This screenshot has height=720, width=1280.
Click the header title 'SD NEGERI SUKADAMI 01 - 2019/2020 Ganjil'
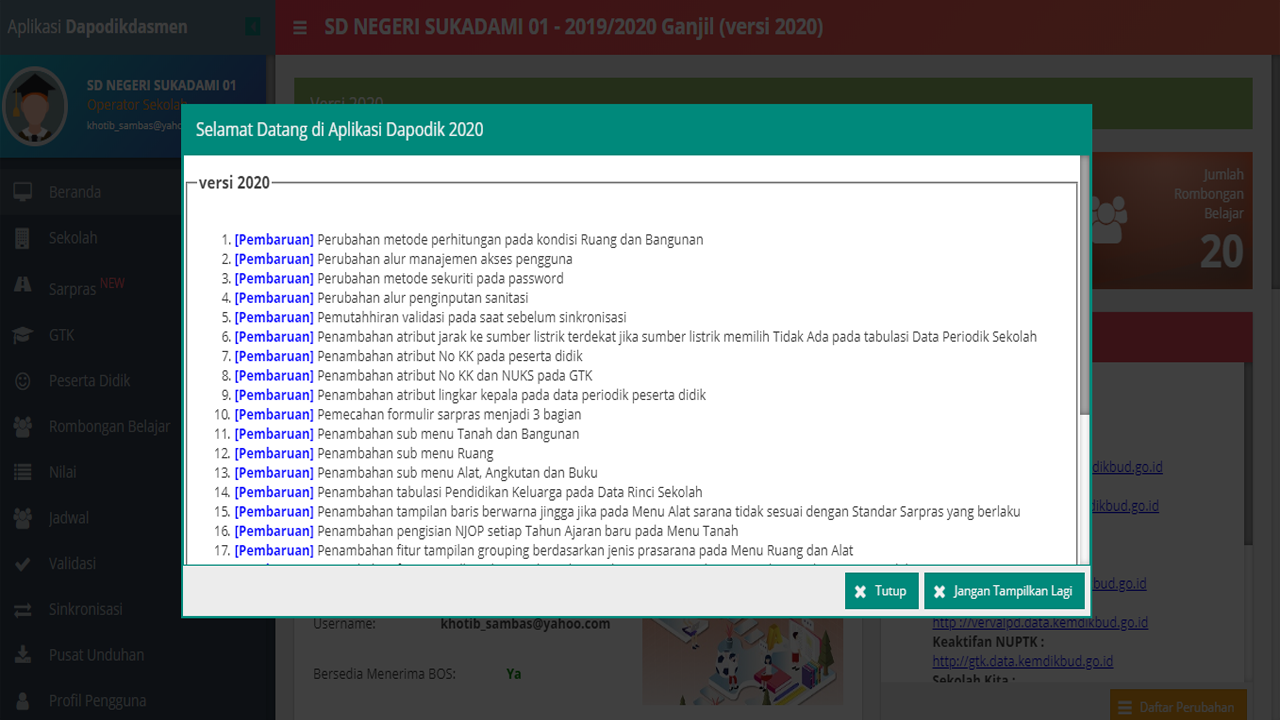coord(574,27)
